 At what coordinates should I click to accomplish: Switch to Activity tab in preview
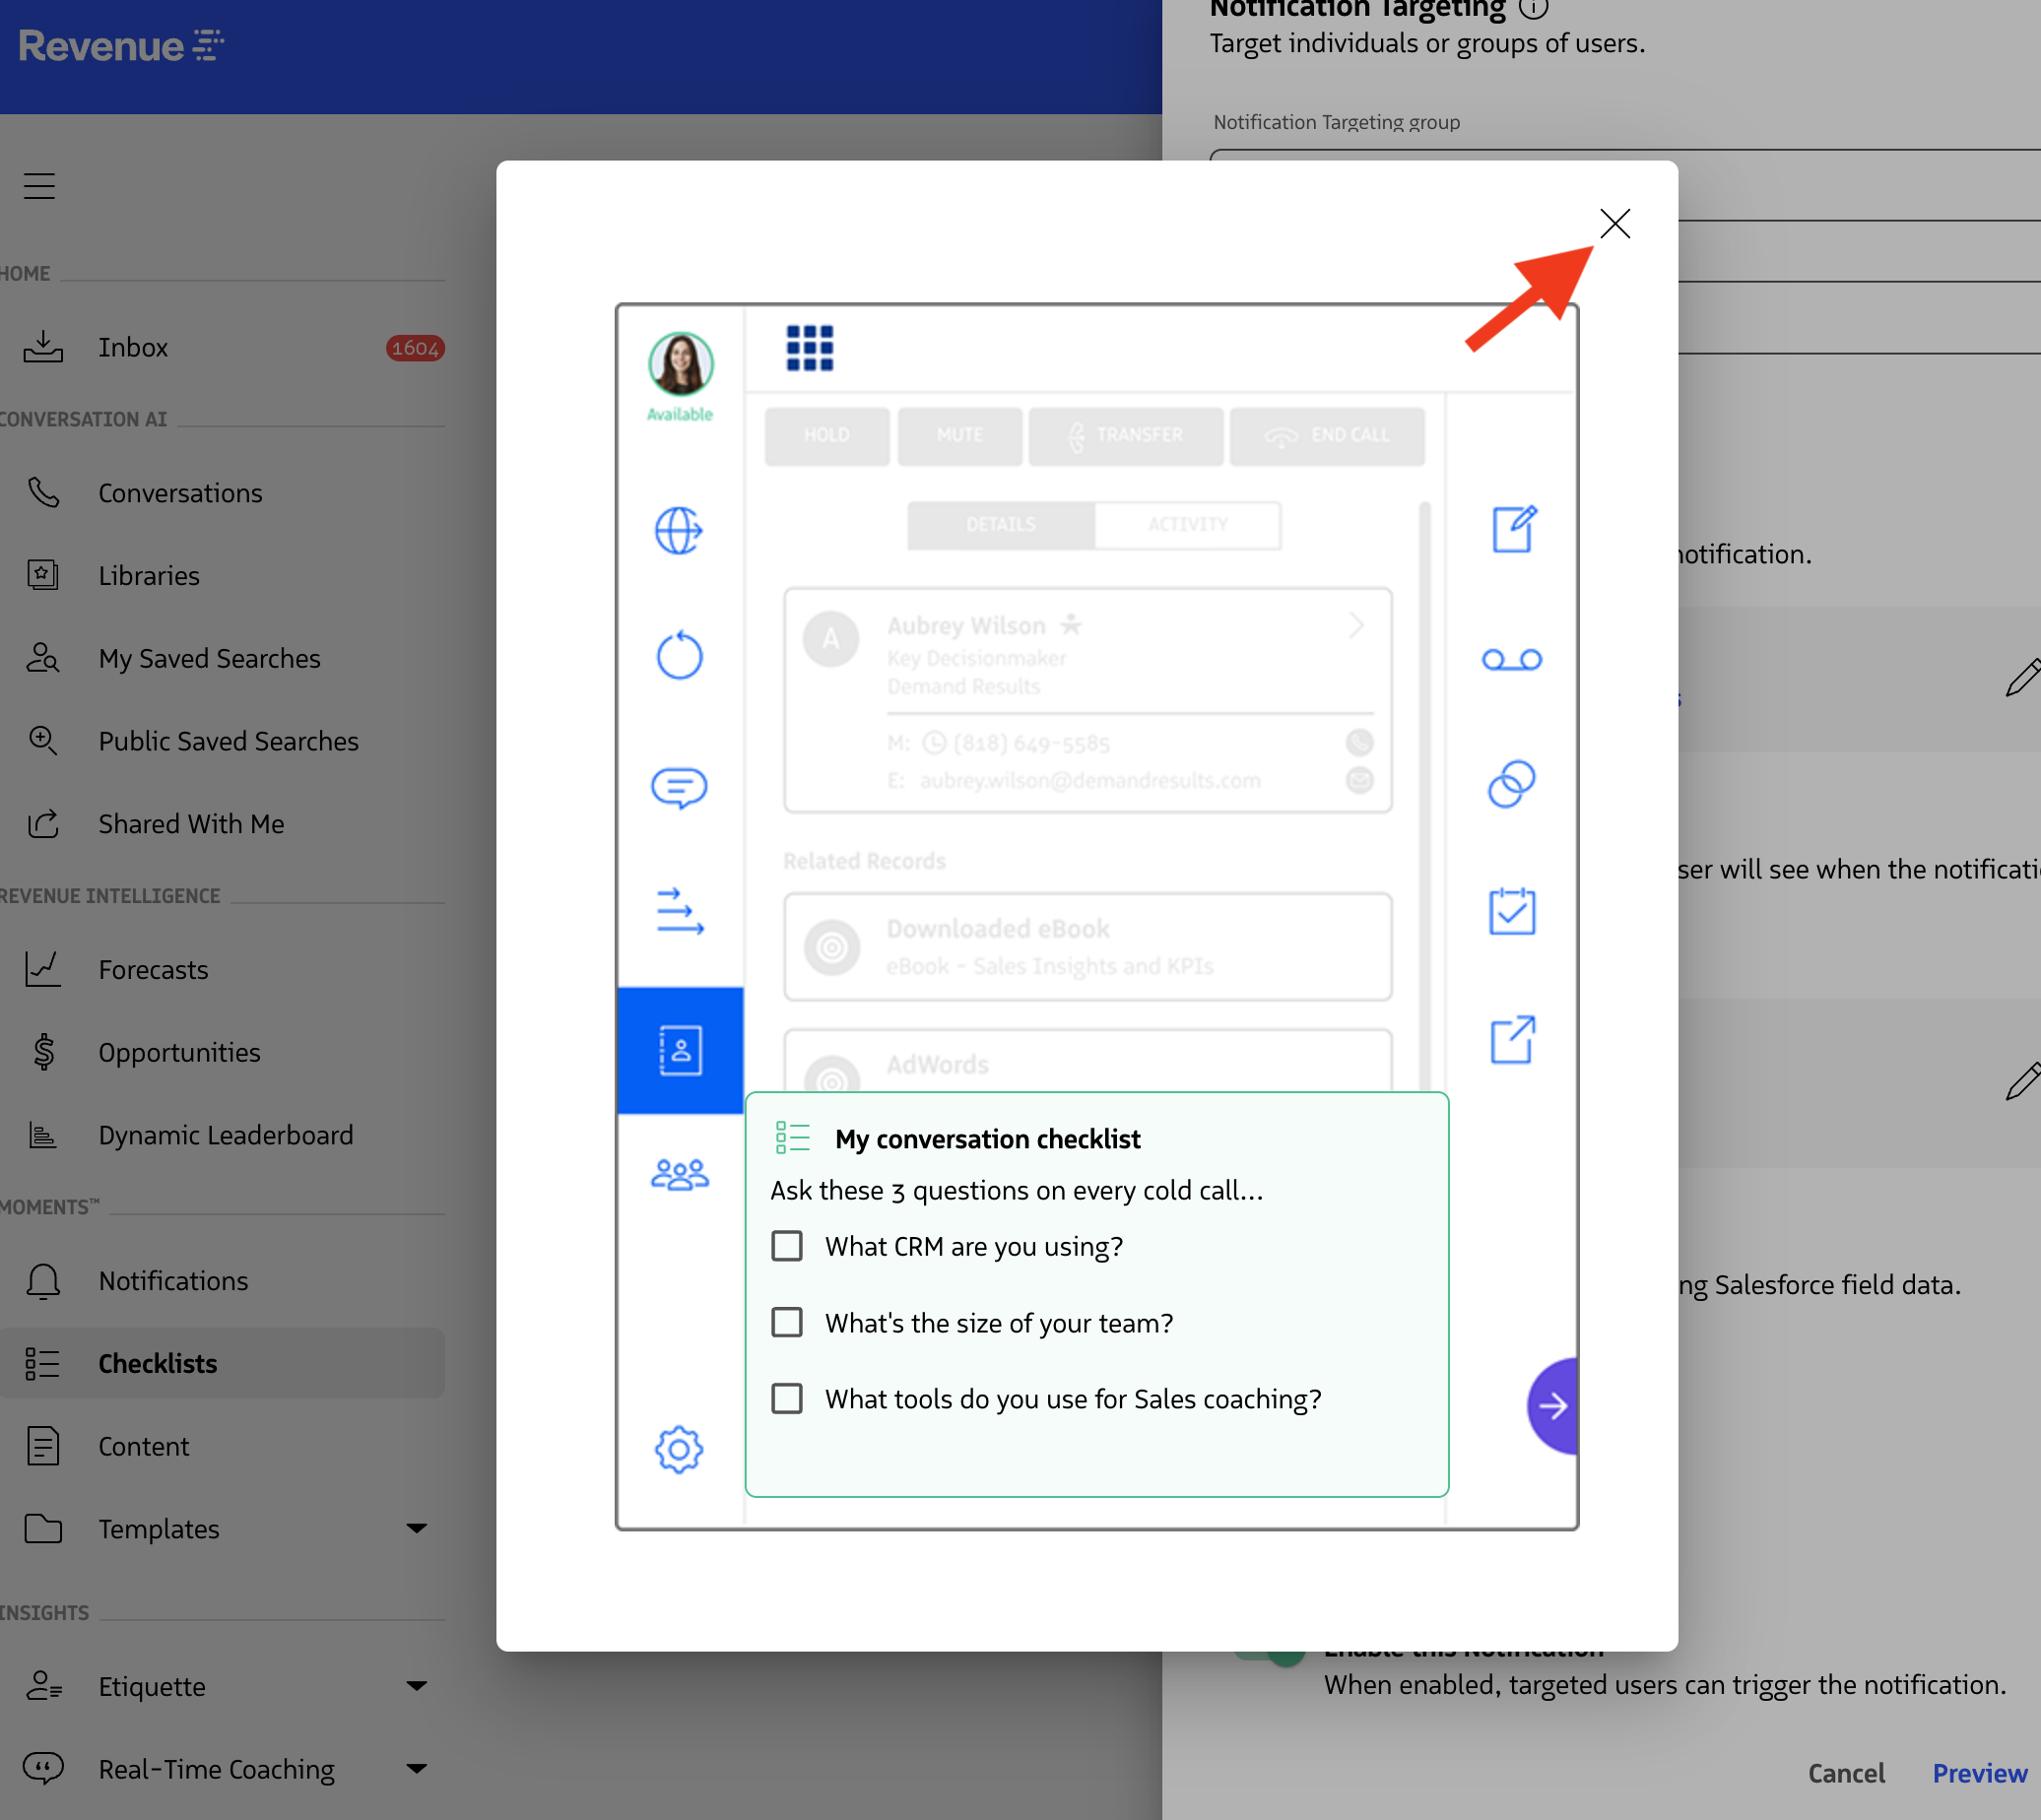pyautogui.click(x=1188, y=525)
